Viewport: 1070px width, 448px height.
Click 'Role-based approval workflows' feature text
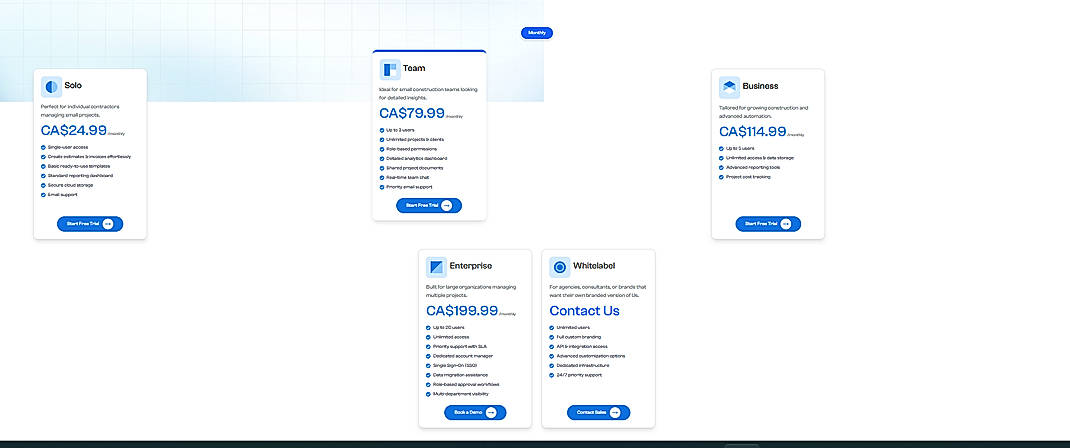point(466,385)
